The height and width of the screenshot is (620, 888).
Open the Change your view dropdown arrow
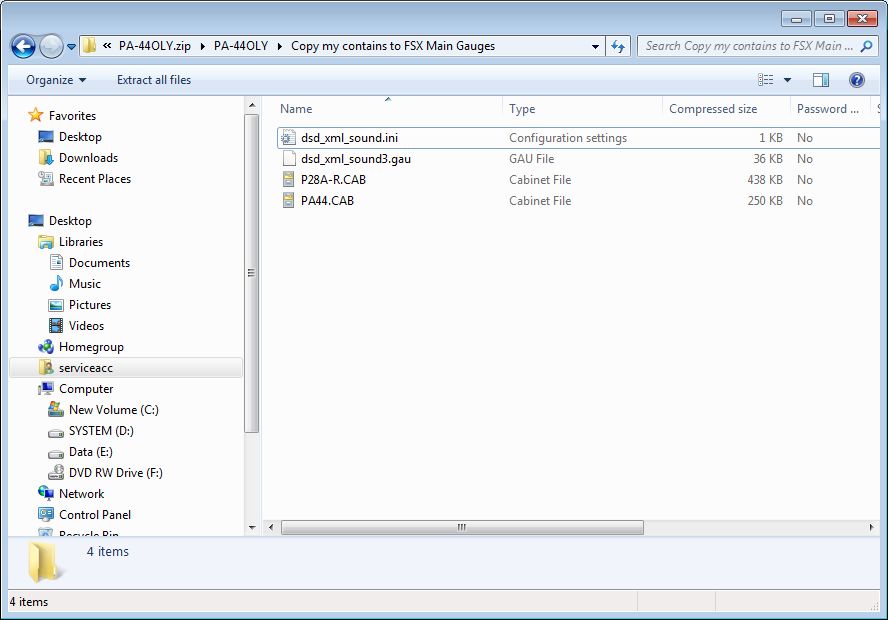point(787,80)
